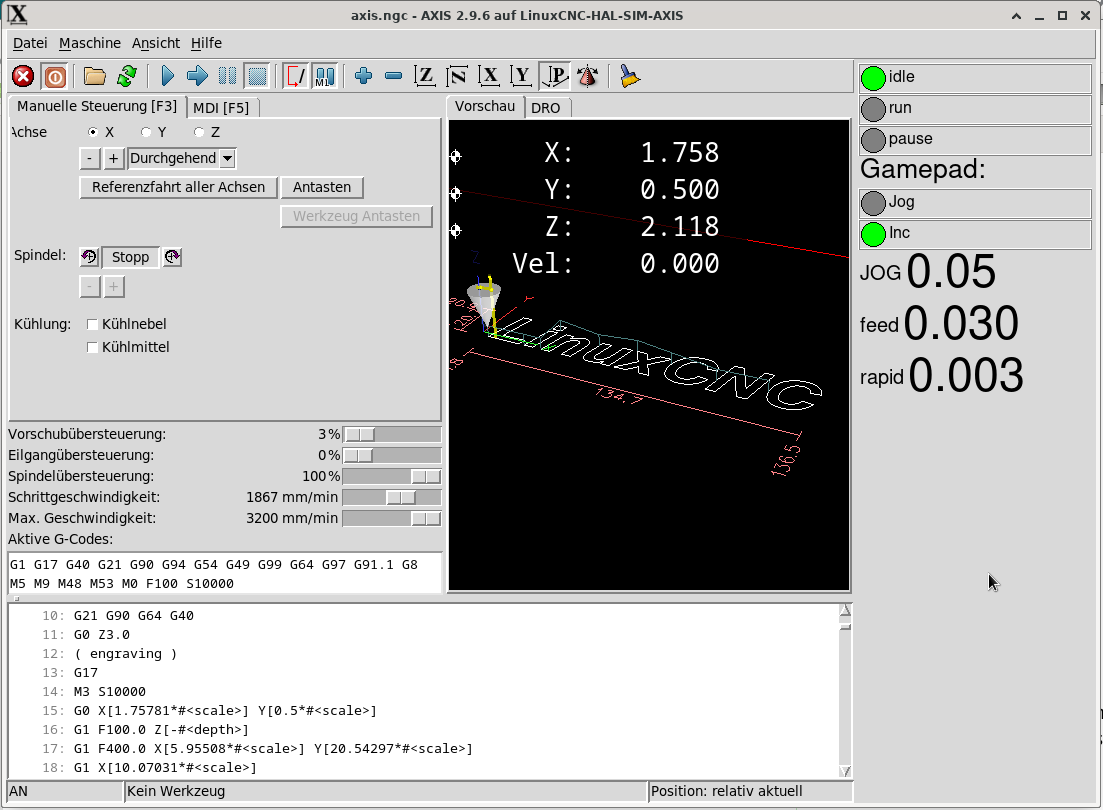Viewport: 1103px width, 810px height.
Task: Click G-code line 15 in program listing
Action: coord(225,711)
